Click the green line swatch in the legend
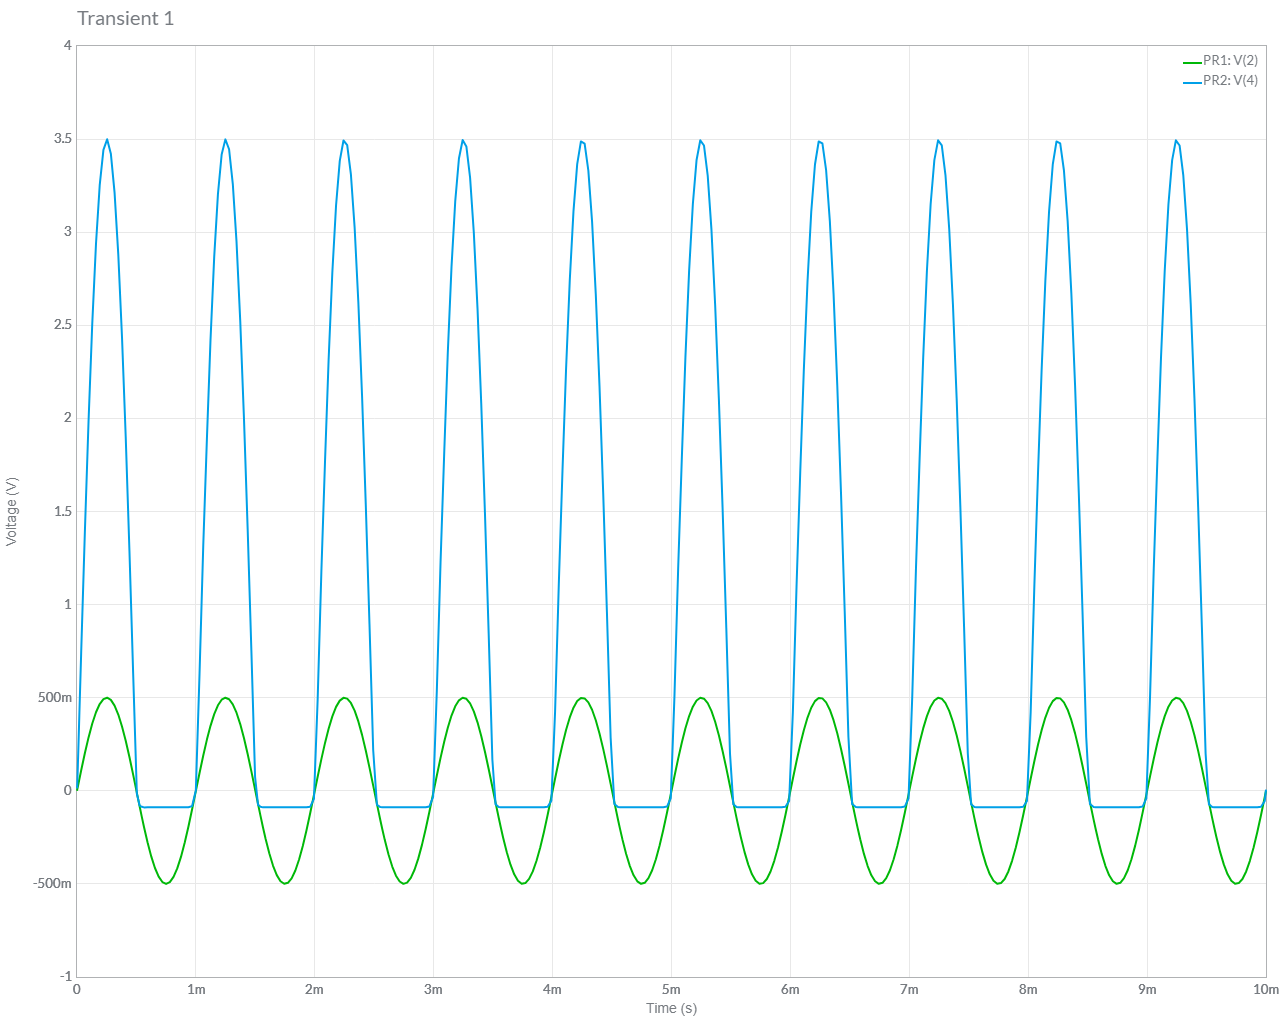The image size is (1280, 1024). 1191,62
